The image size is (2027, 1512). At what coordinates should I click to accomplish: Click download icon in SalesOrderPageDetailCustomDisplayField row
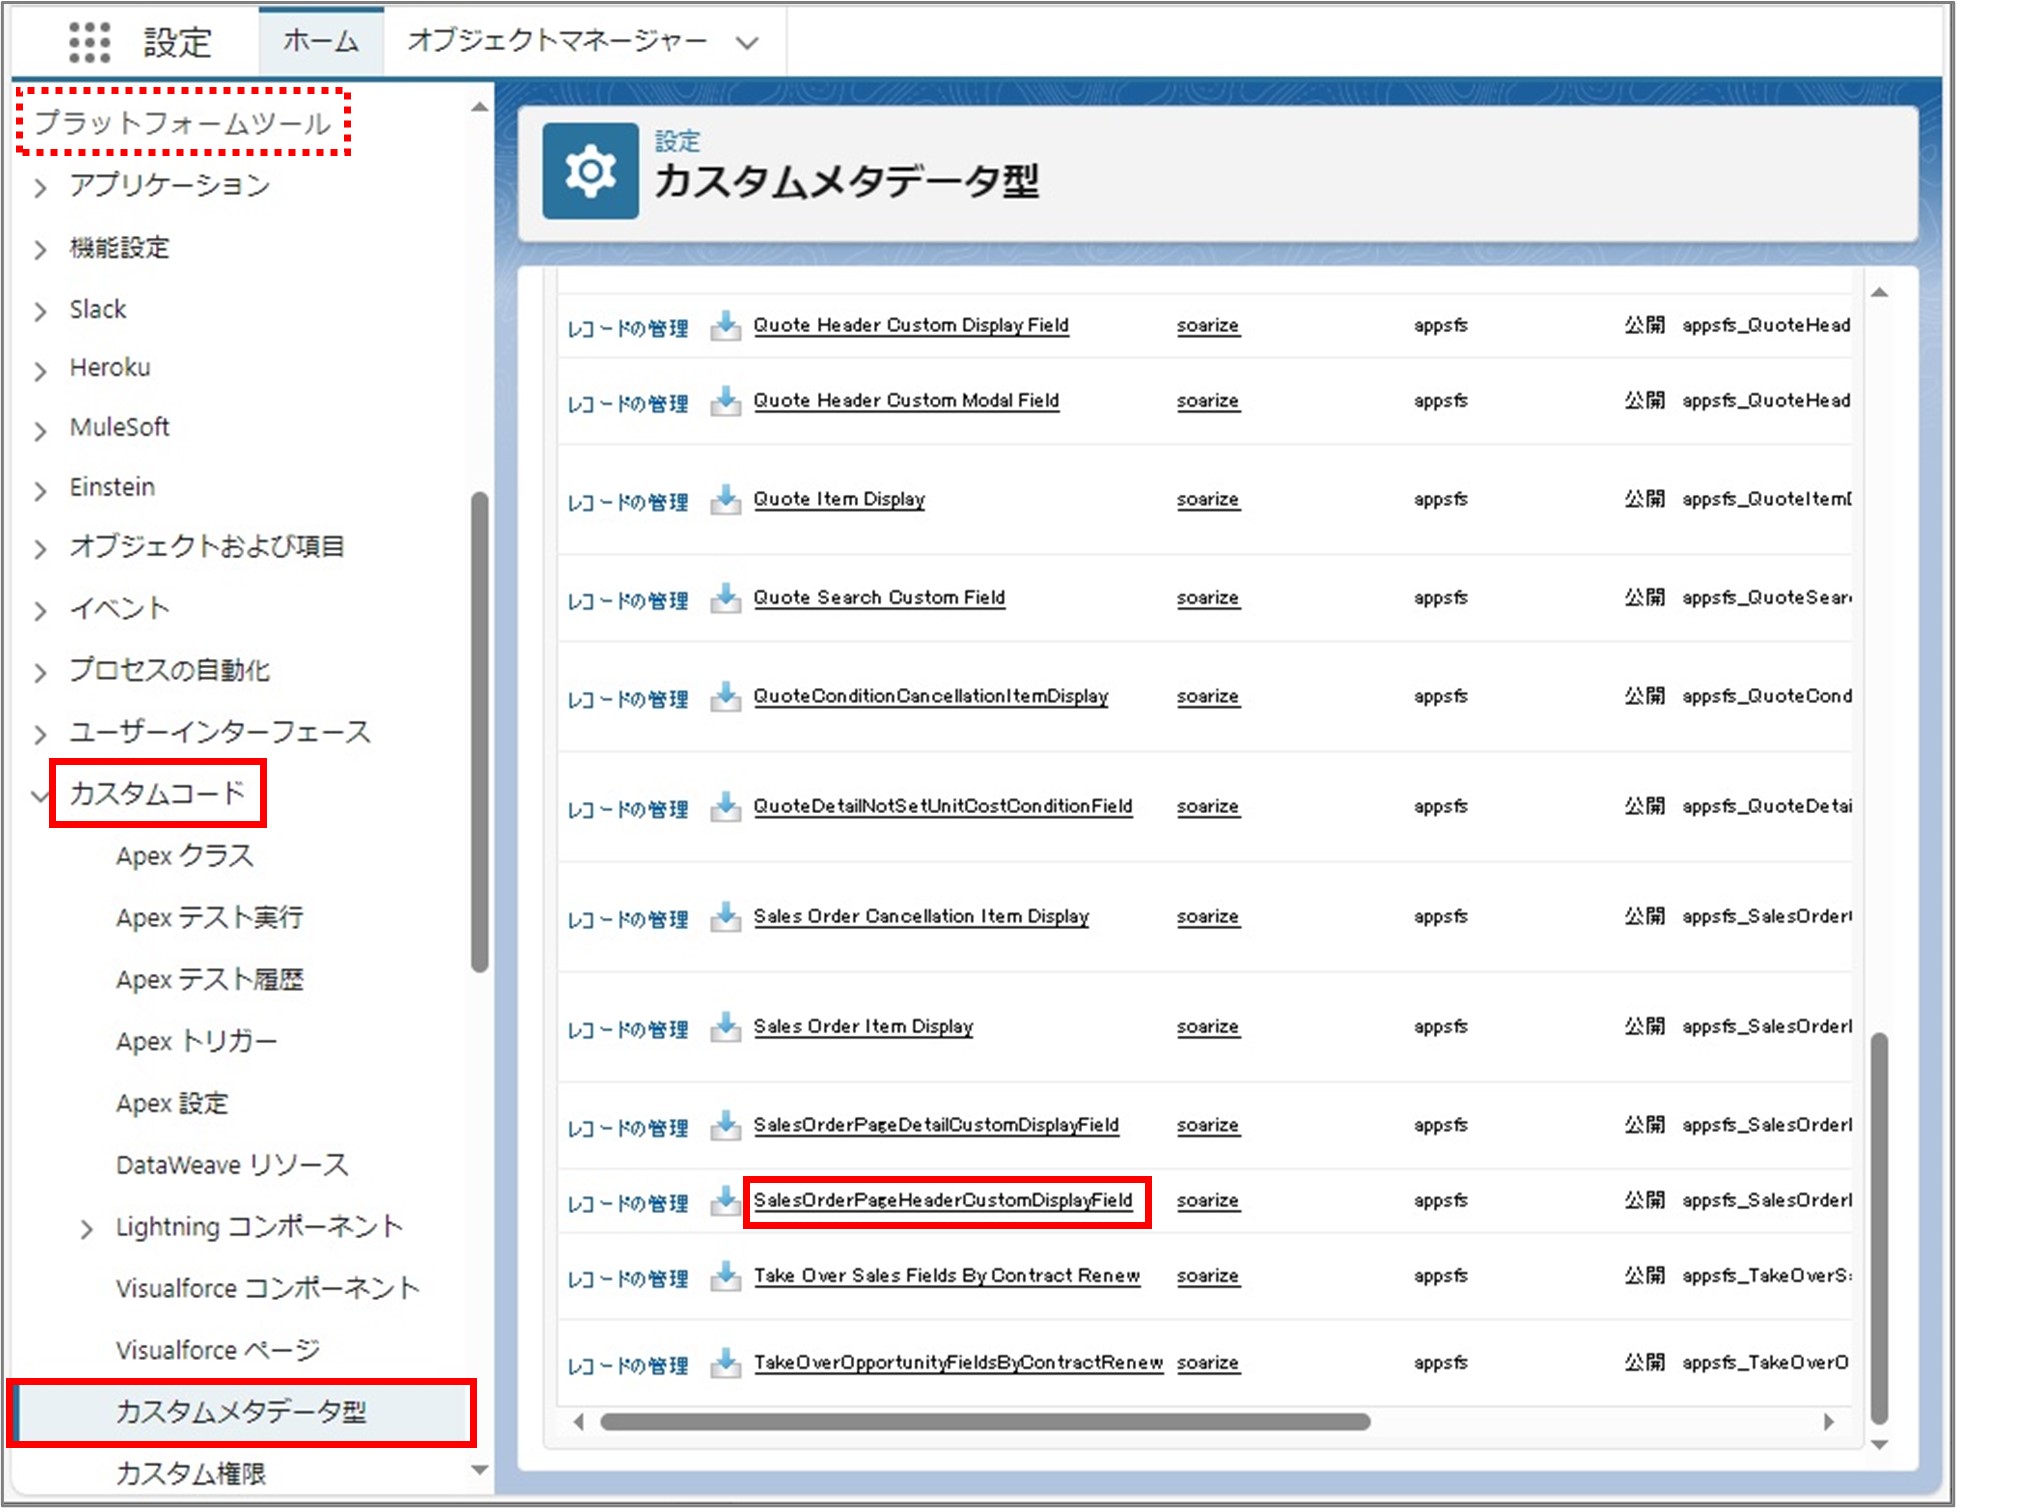[x=725, y=1125]
